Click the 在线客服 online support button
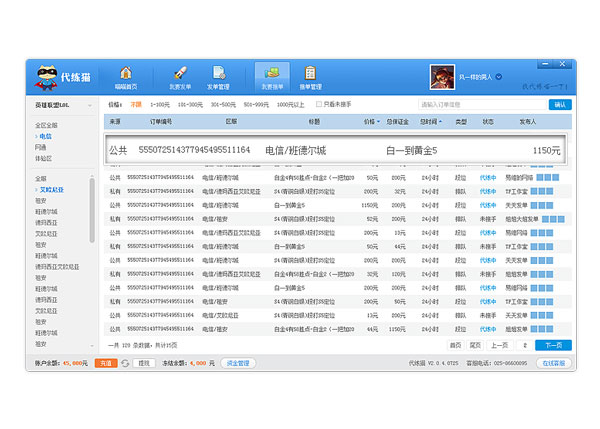The image size is (600, 429). [554, 363]
